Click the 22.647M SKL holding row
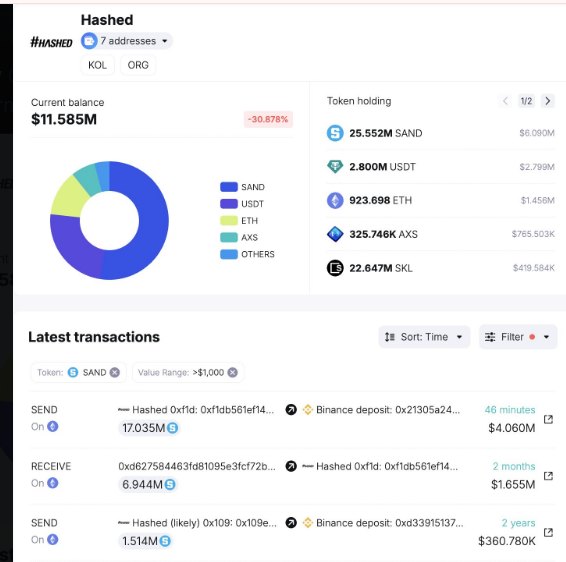Viewport: 566px width, 562px height. pos(440,268)
